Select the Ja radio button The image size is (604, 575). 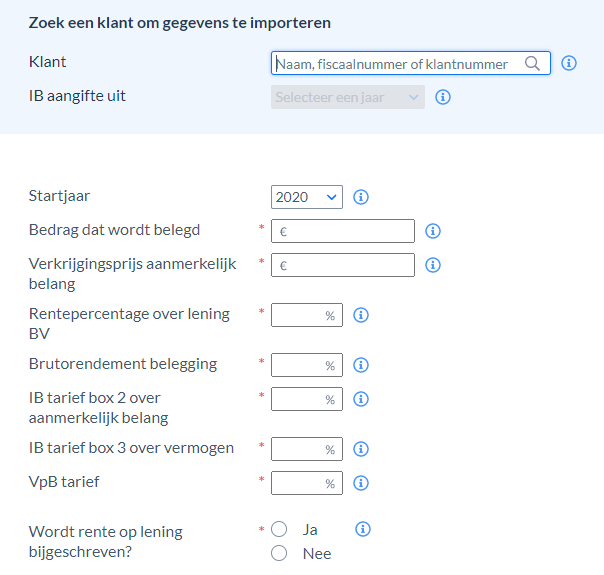(279, 529)
